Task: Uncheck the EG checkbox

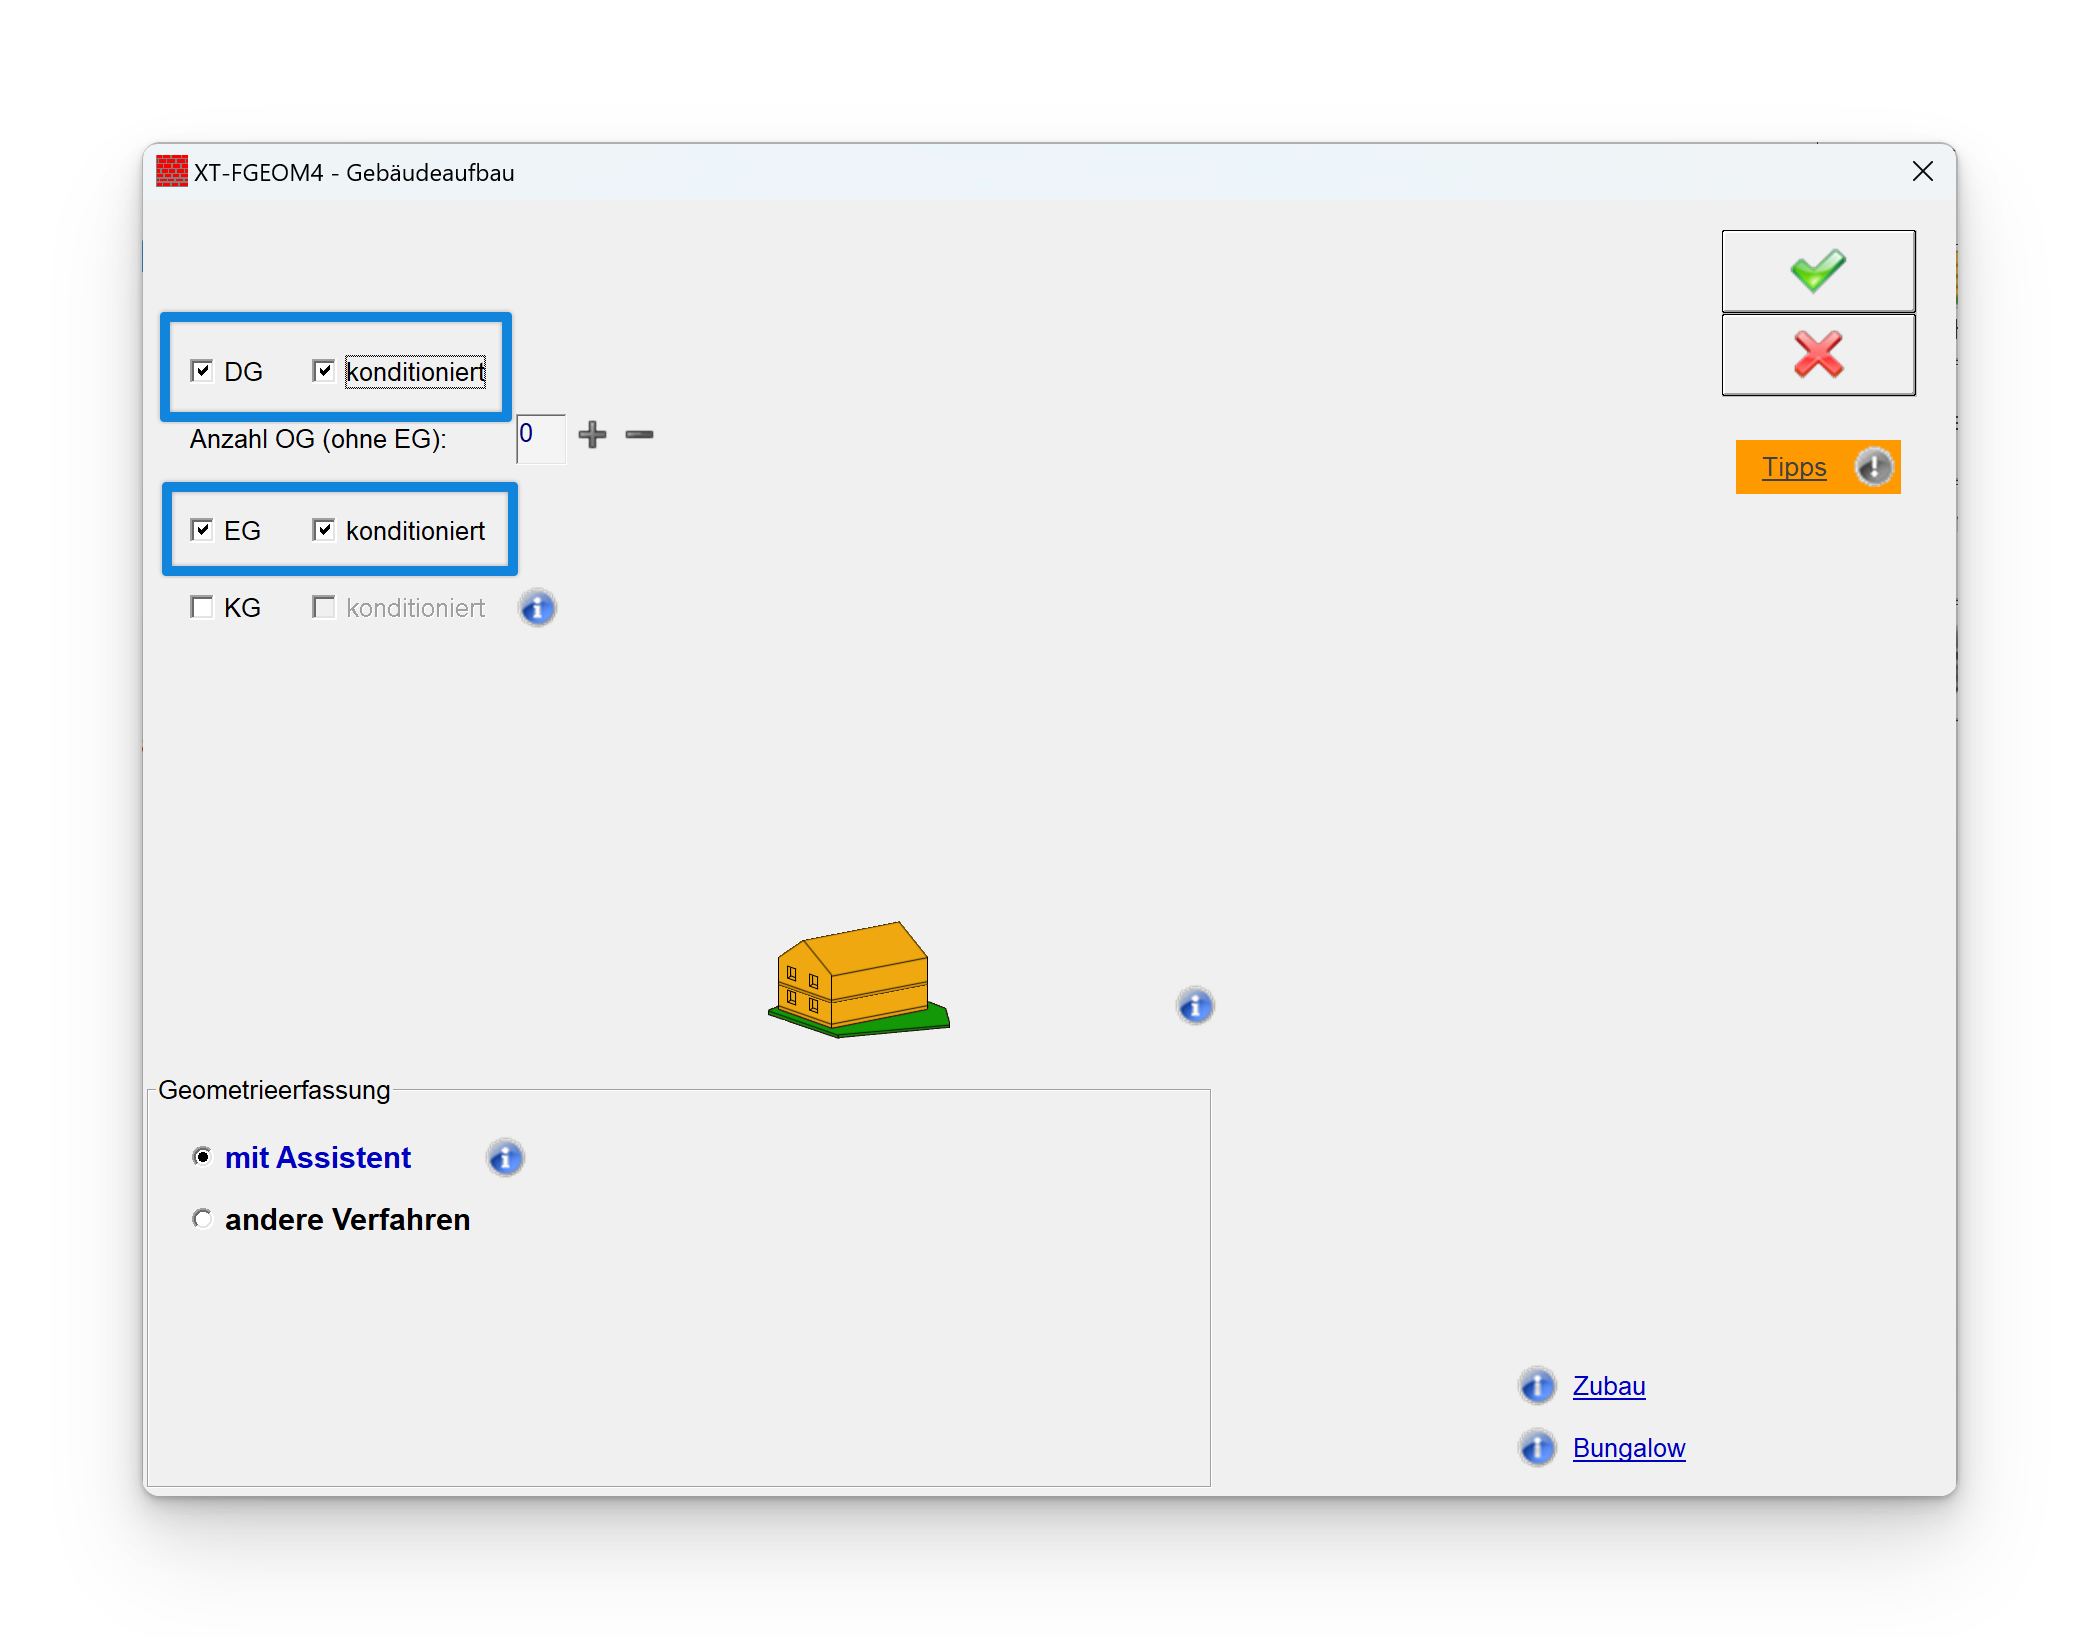Action: 202,530
